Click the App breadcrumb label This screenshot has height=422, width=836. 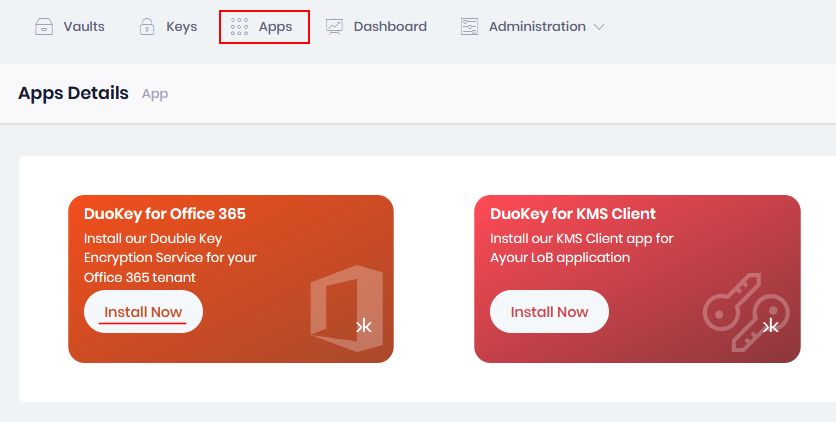pos(155,94)
